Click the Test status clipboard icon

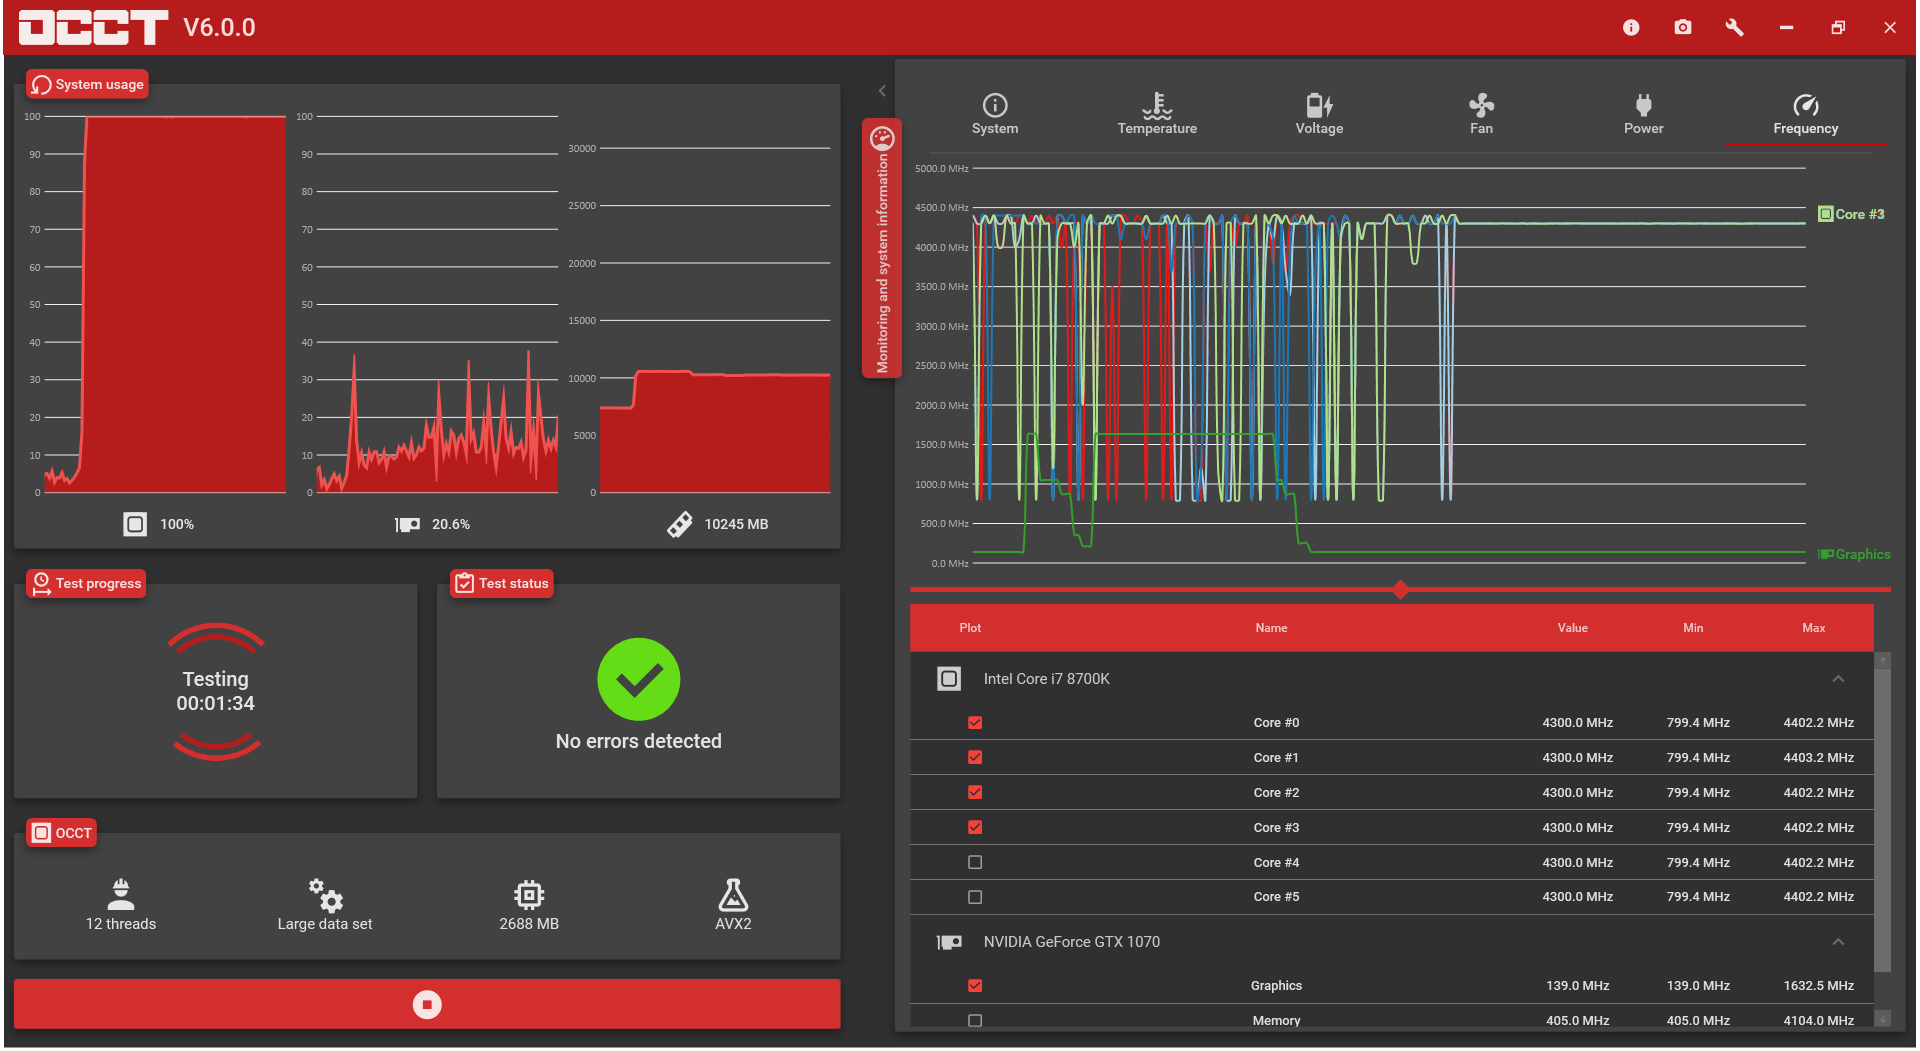pyautogui.click(x=464, y=584)
